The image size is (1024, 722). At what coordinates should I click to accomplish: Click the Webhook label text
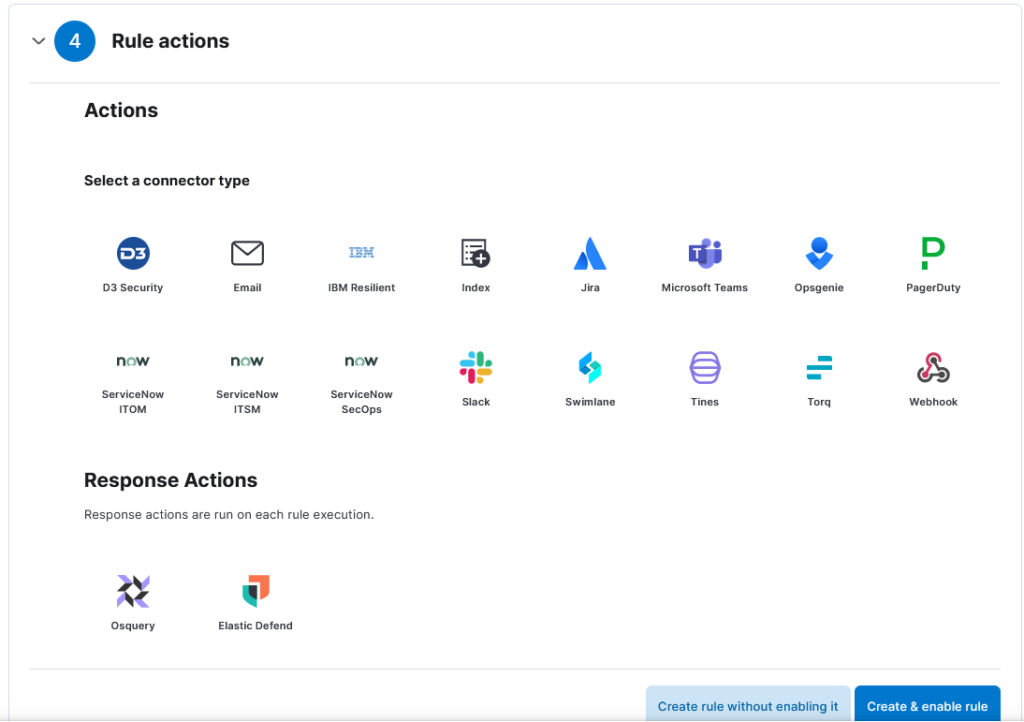933,402
